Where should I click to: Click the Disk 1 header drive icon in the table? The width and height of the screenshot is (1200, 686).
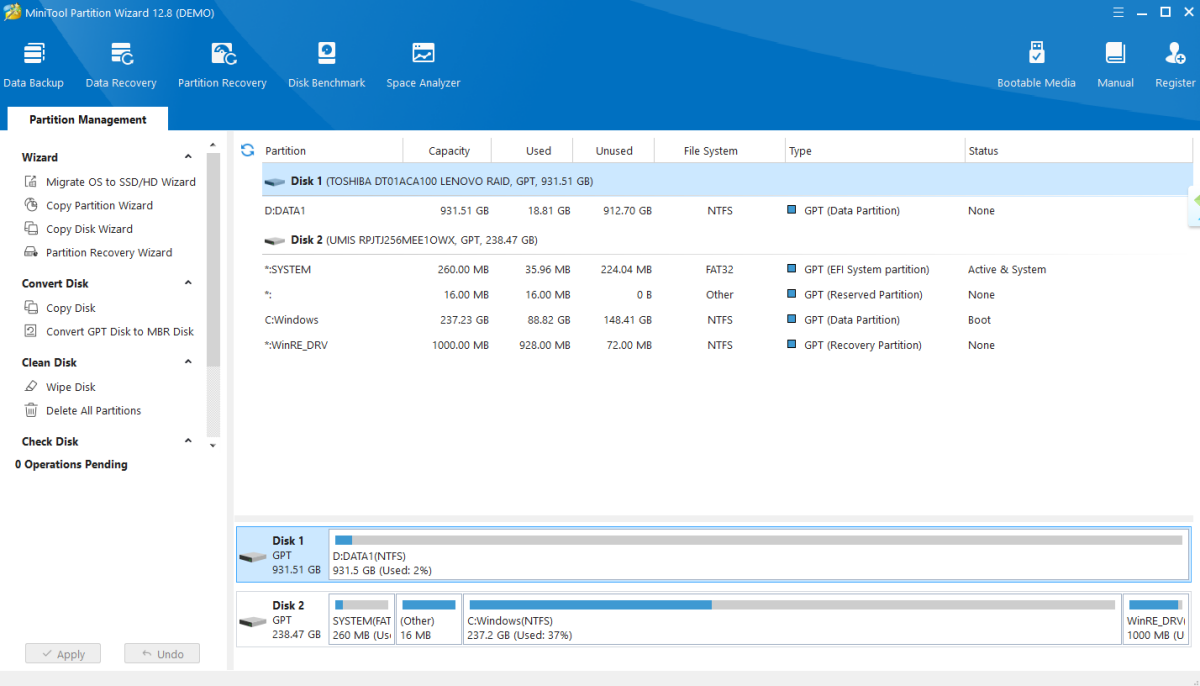[274, 182]
